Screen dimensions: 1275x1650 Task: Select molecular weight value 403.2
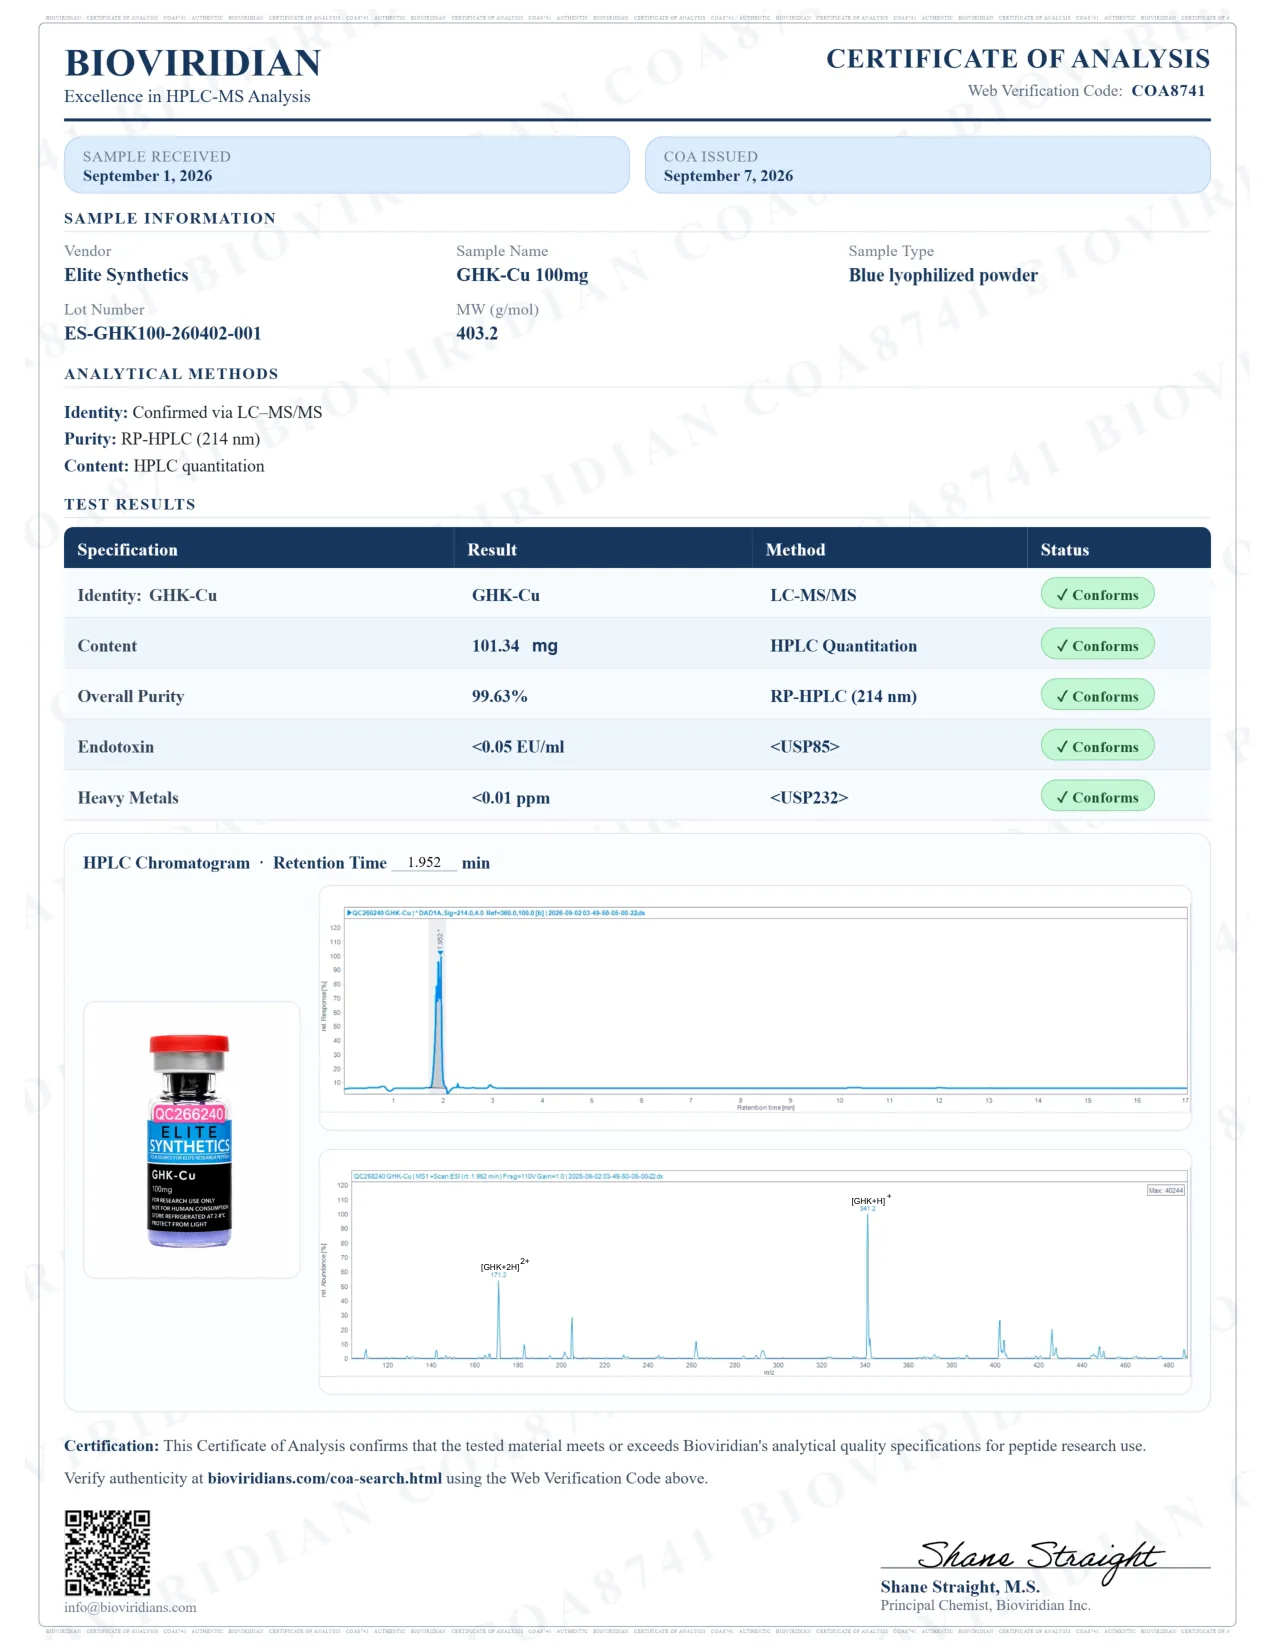click(x=477, y=333)
